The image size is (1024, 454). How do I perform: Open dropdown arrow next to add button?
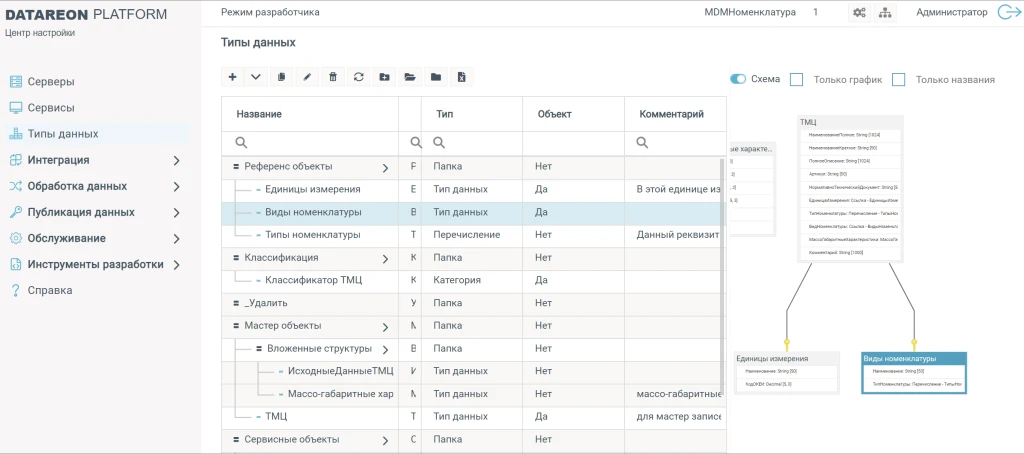[256, 77]
